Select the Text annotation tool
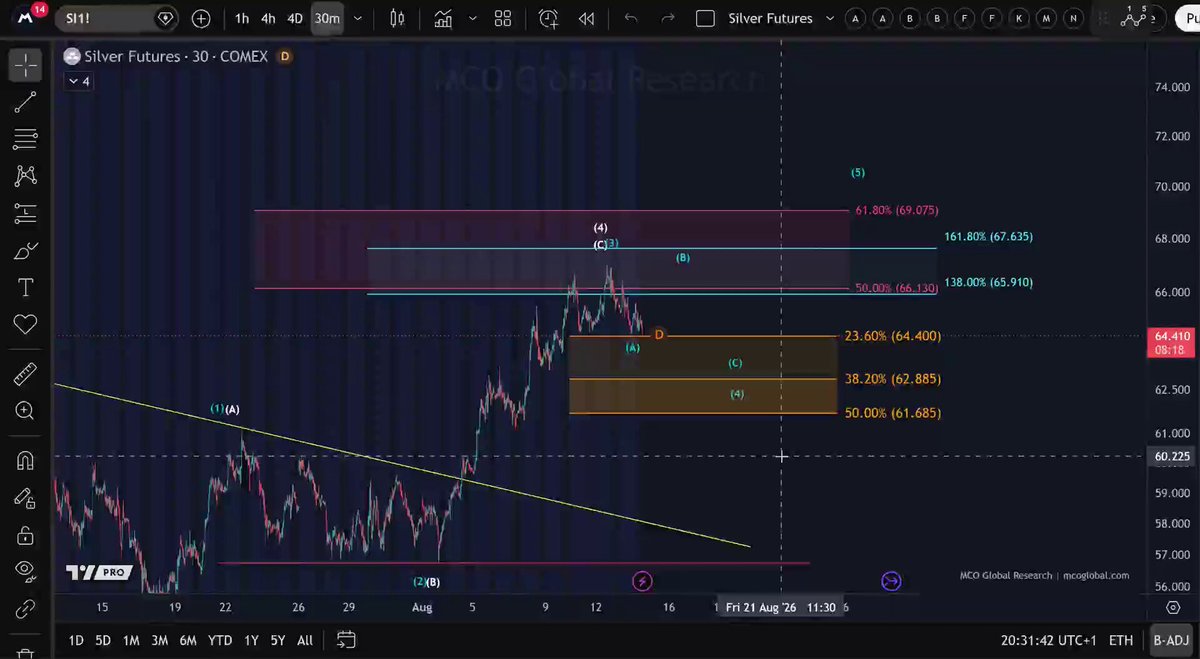 tap(25, 288)
